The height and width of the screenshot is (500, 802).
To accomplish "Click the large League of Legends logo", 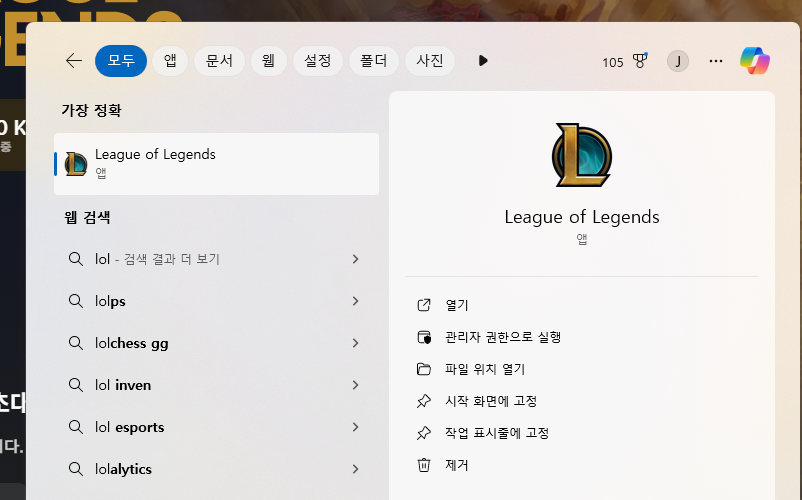I will point(581,155).
